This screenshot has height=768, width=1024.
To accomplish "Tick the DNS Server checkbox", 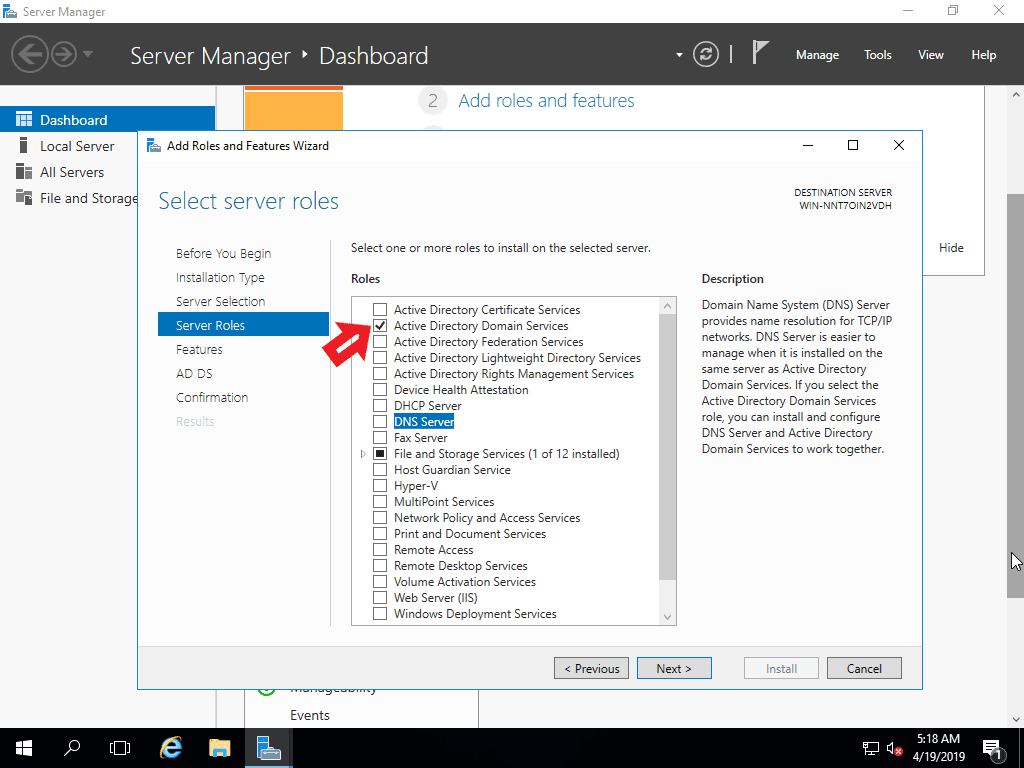I will pos(380,421).
